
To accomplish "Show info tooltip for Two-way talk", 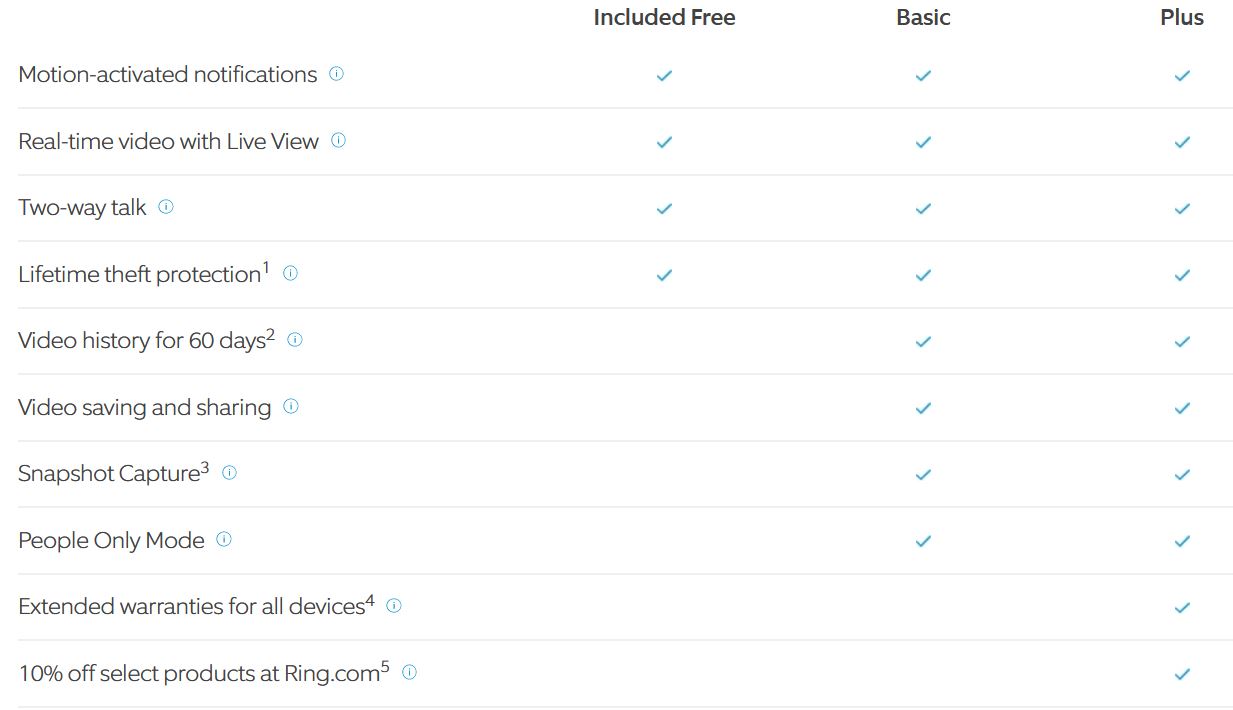I will coord(166,207).
